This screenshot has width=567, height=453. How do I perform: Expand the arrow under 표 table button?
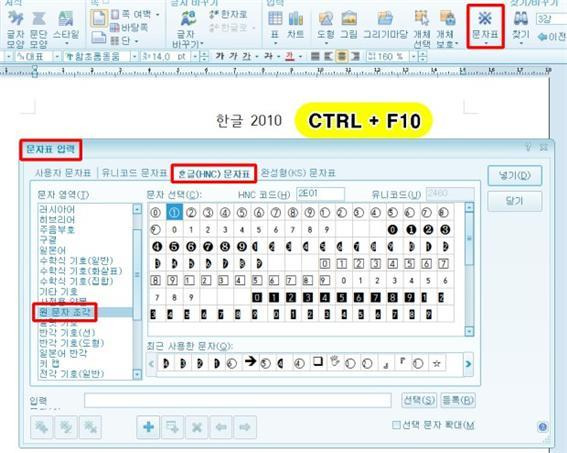click(275, 44)
